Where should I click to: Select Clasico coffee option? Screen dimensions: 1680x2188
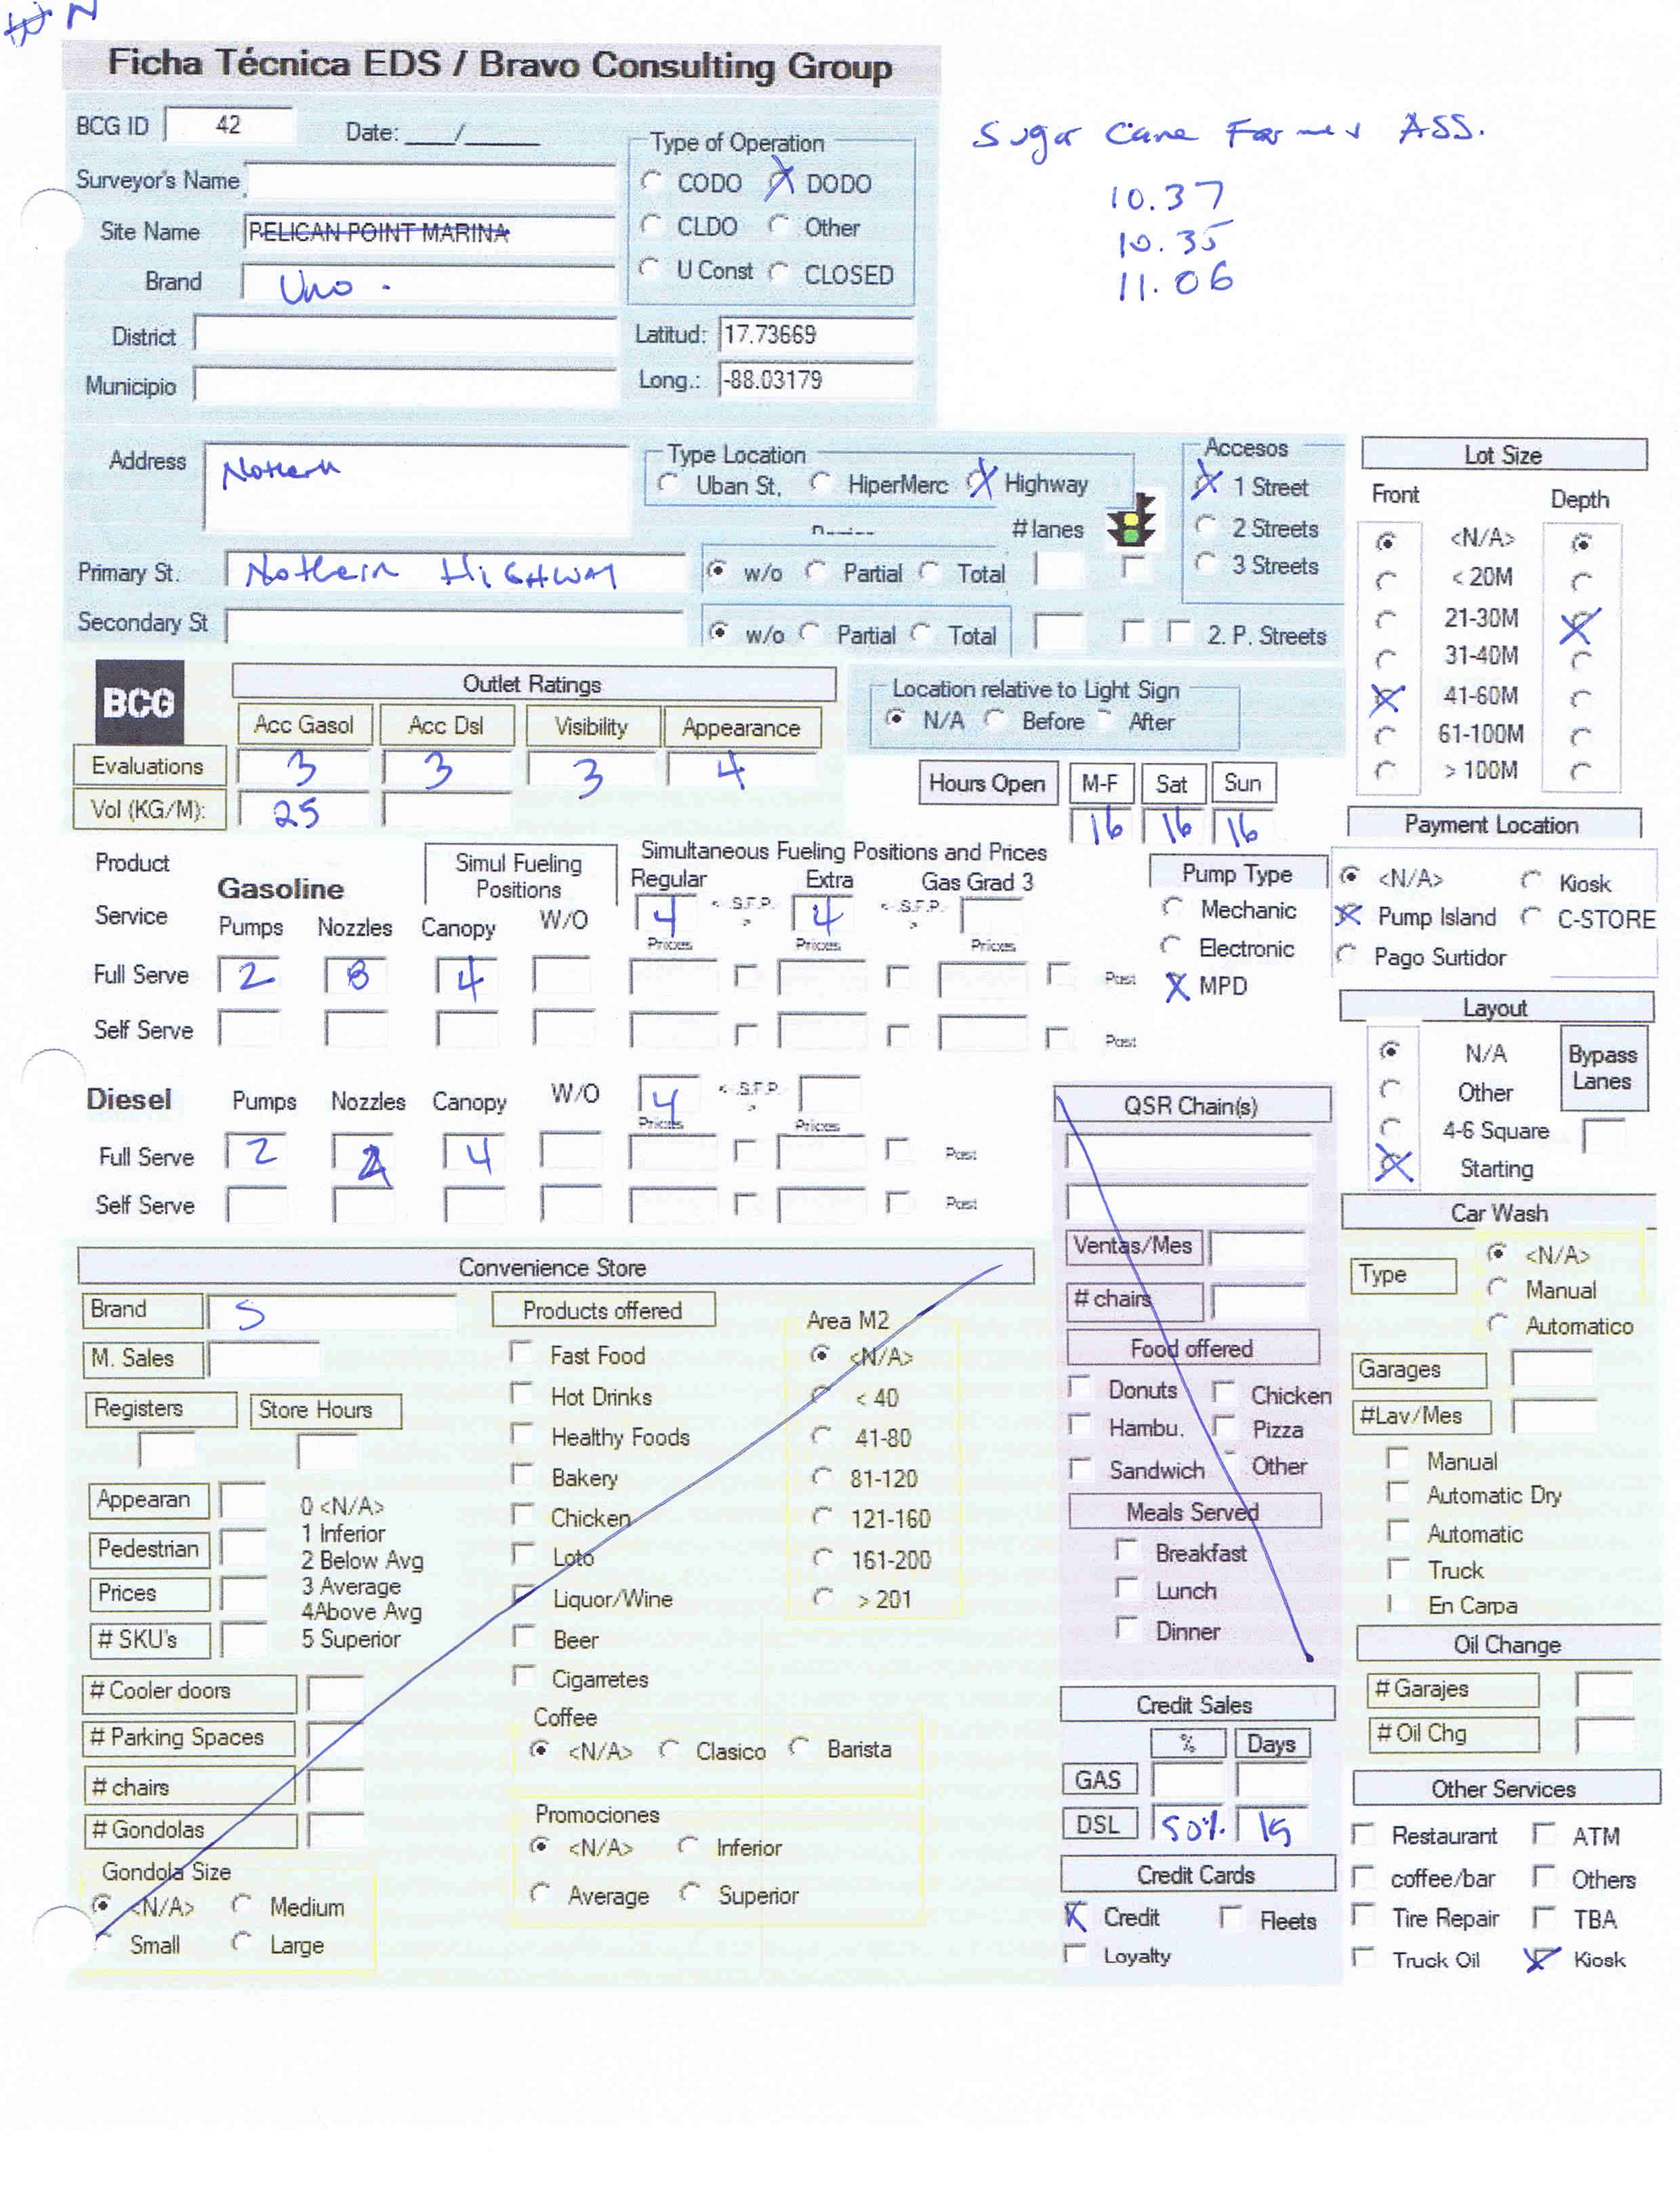click(x=669, y=1749)
